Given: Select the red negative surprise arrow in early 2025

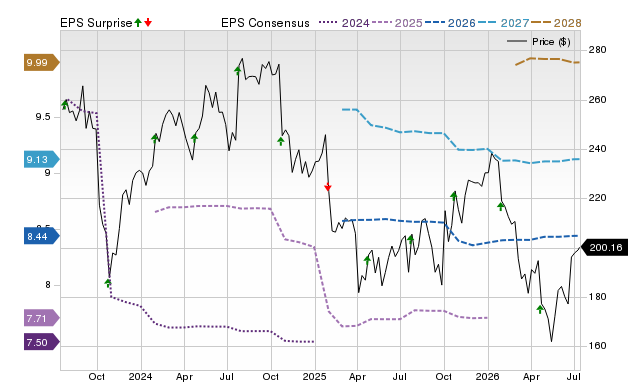Looking at the screenshot, I should tap(328, 187).
